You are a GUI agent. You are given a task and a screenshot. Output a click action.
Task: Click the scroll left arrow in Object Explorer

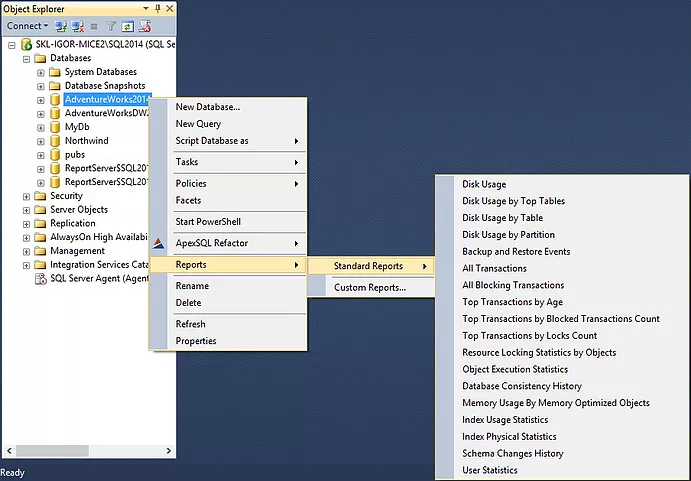(x=9, y=451)
